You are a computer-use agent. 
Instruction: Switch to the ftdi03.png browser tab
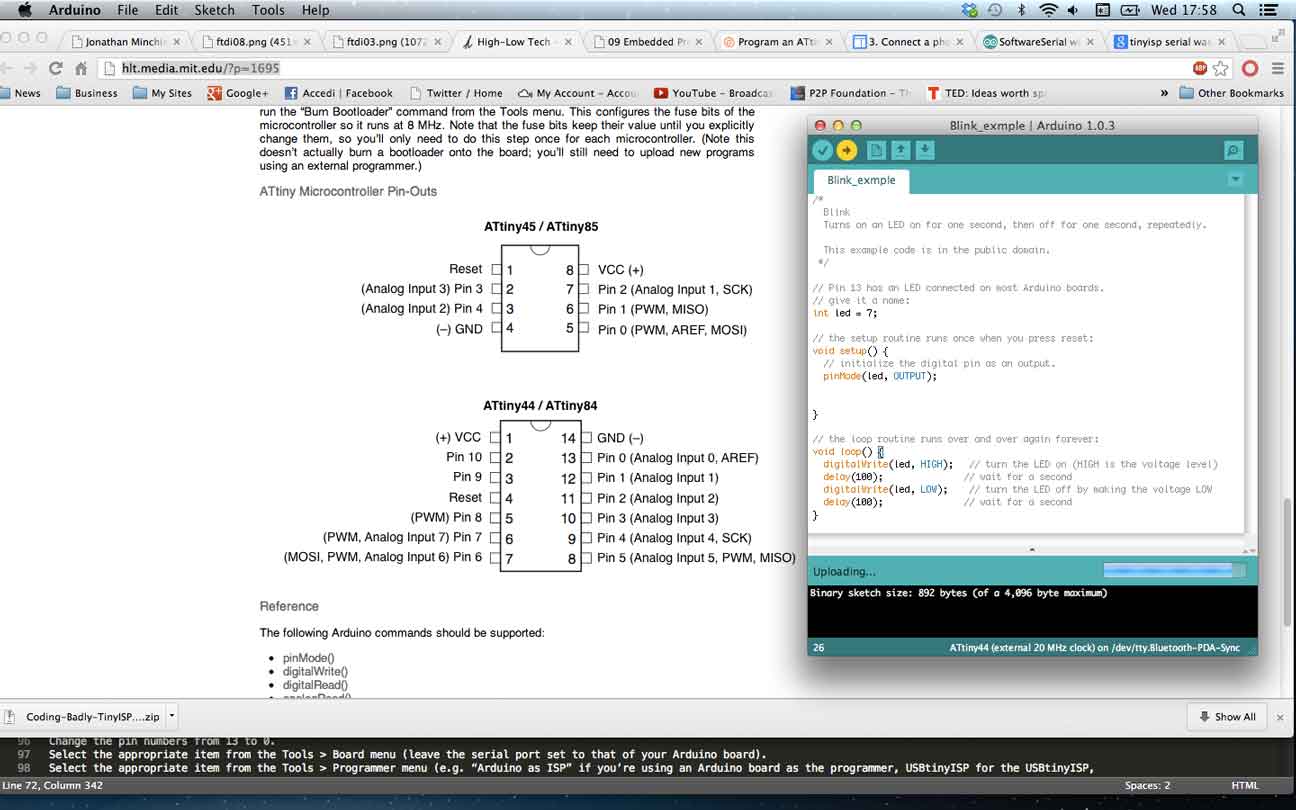pyautogui.click(x=386, y=42)
